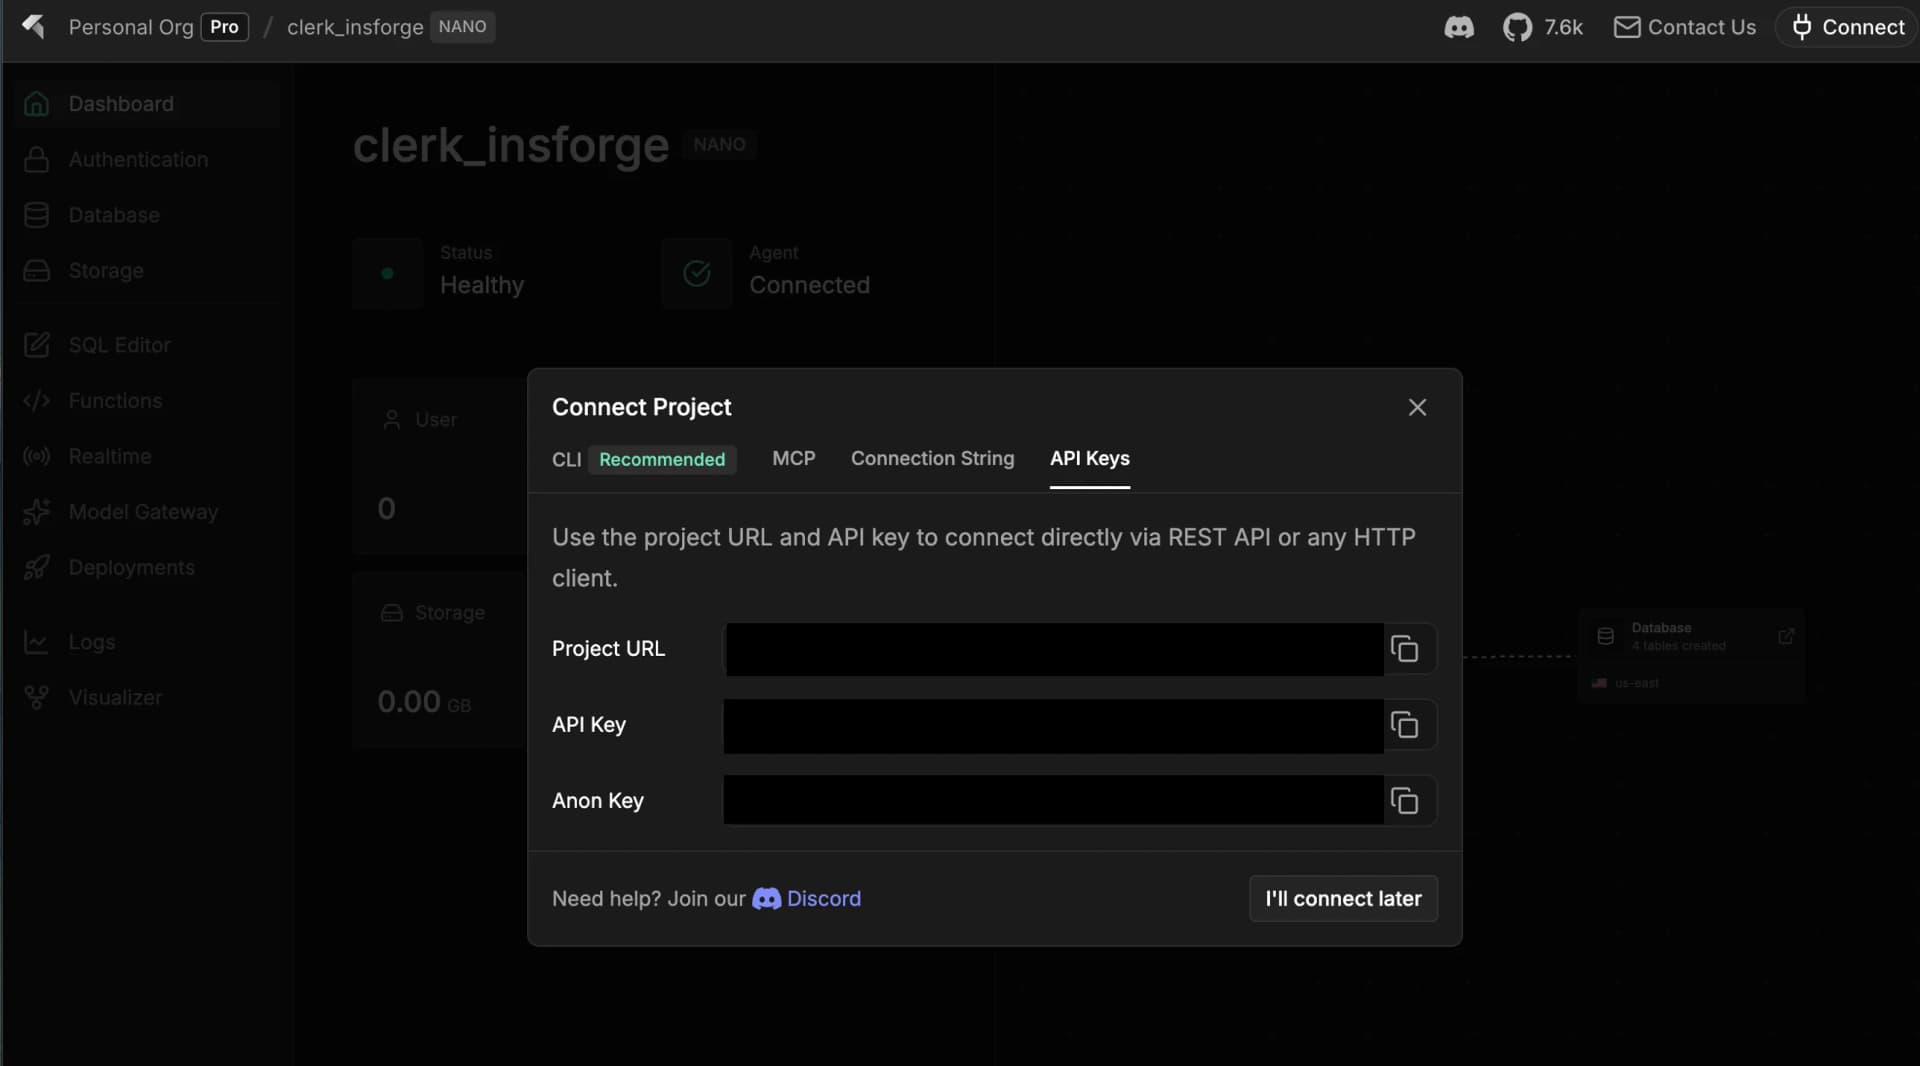The width and height of the screenshot is (1920, 1066).
Task: Select the API Keys tab
Action: click(1089, 458)
